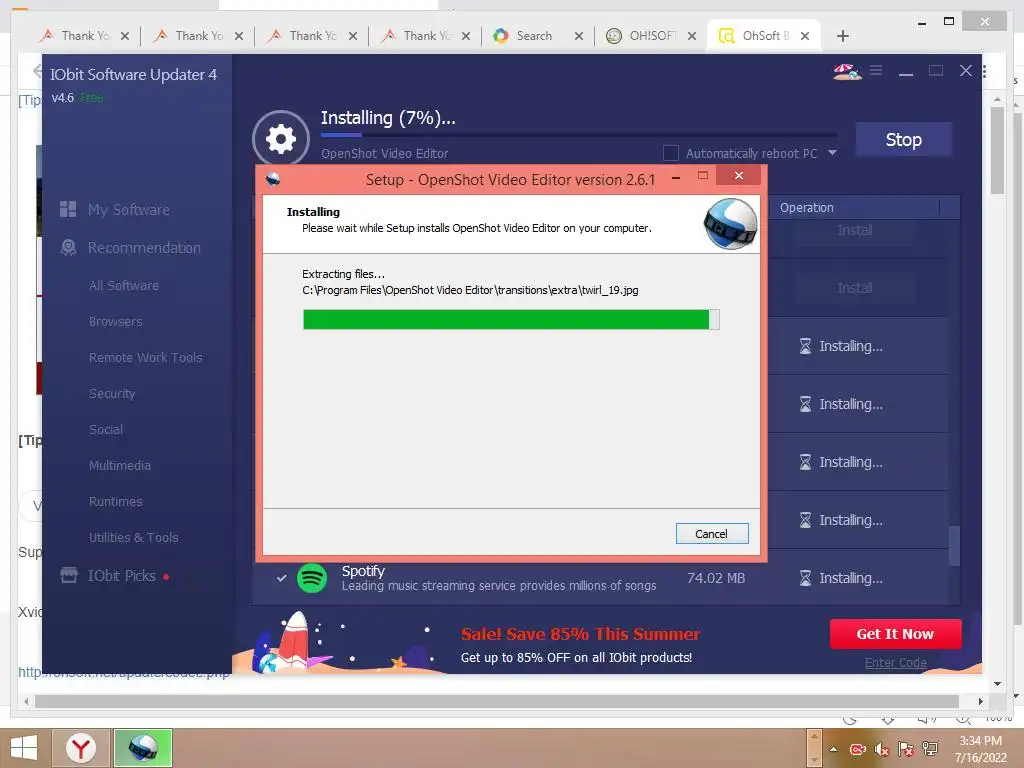
Task: Click the twirl_19.jpg file path text
Action: 470,290
